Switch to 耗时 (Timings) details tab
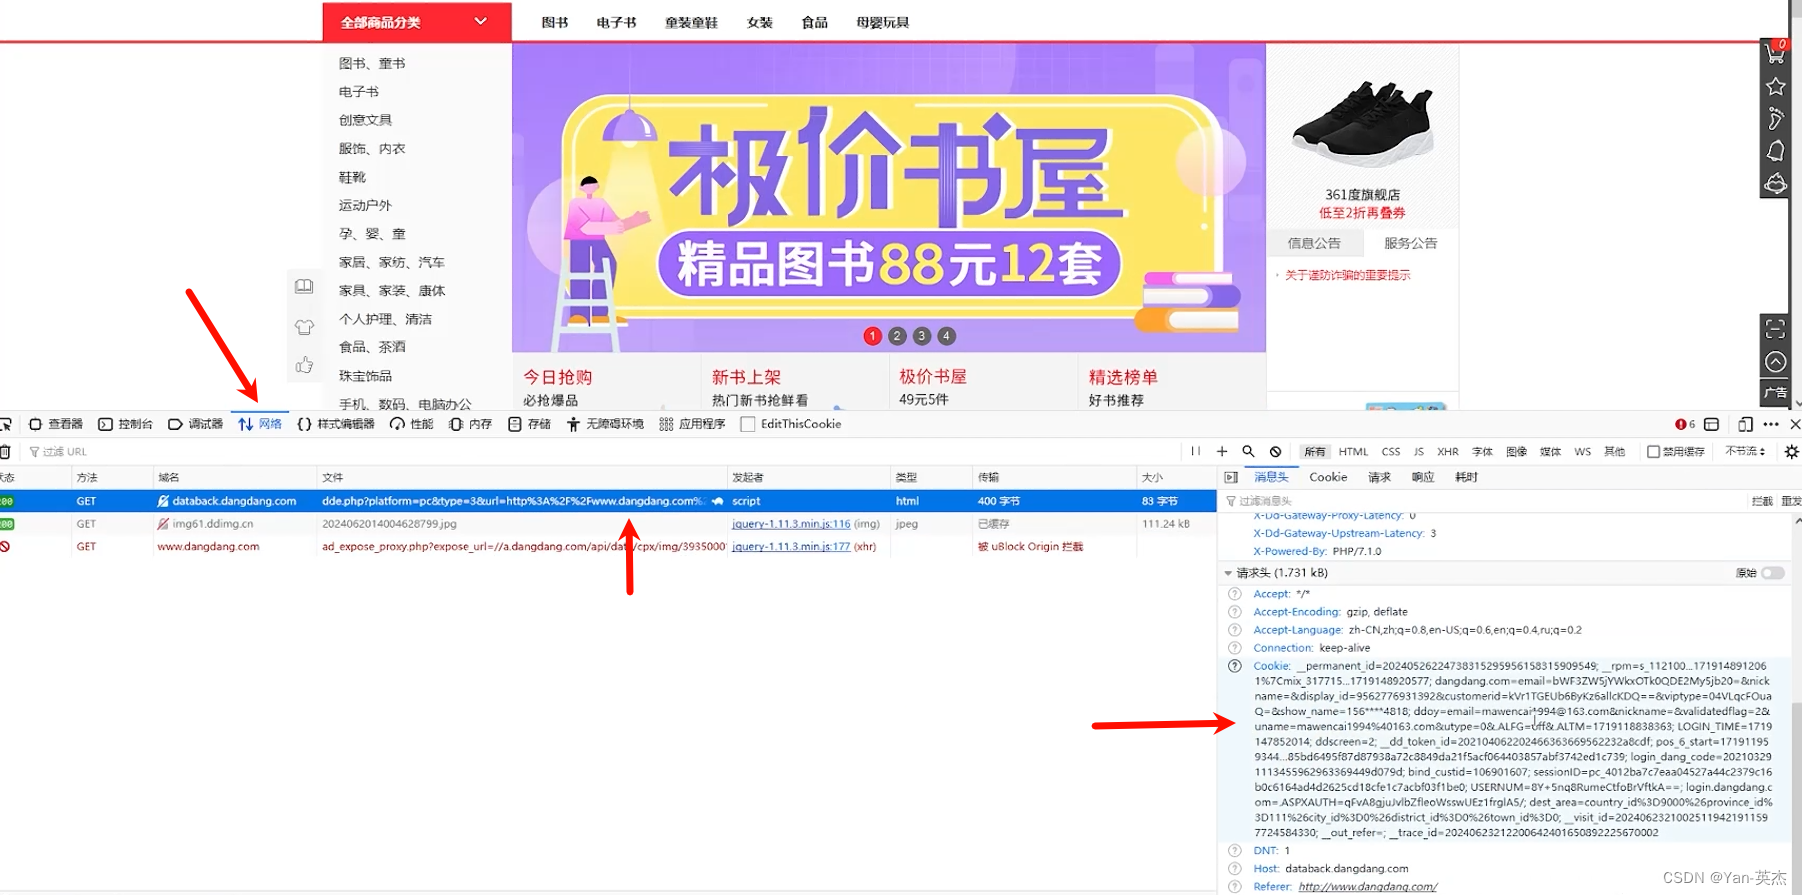 [1466, 477]
